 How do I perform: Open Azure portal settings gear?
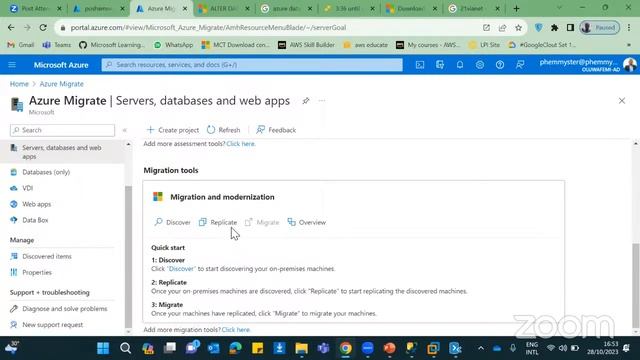[x=480, y=64]
